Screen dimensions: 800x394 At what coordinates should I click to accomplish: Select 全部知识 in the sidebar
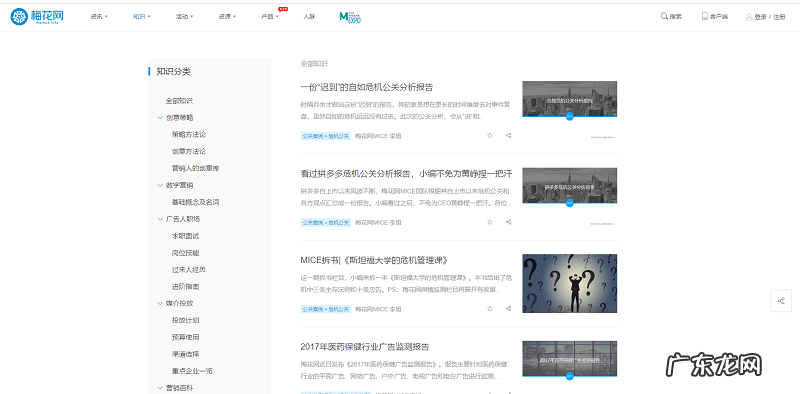pos(179,101)
